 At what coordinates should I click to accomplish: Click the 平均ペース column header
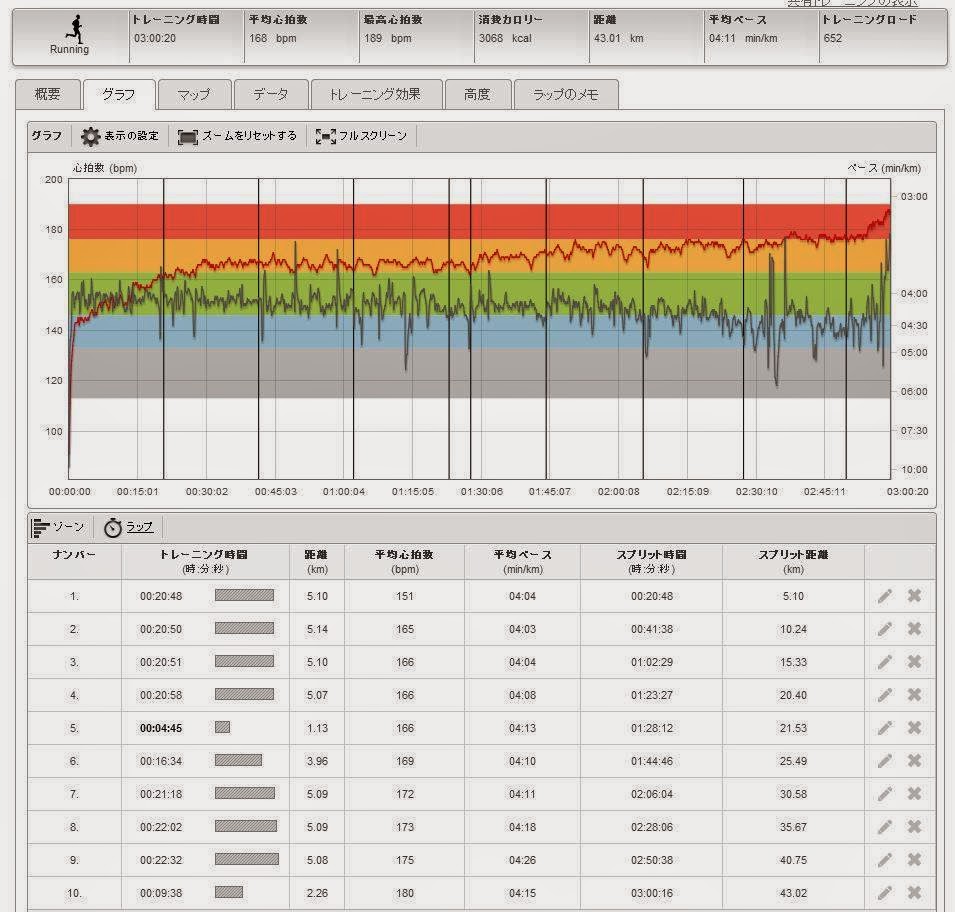523,561
